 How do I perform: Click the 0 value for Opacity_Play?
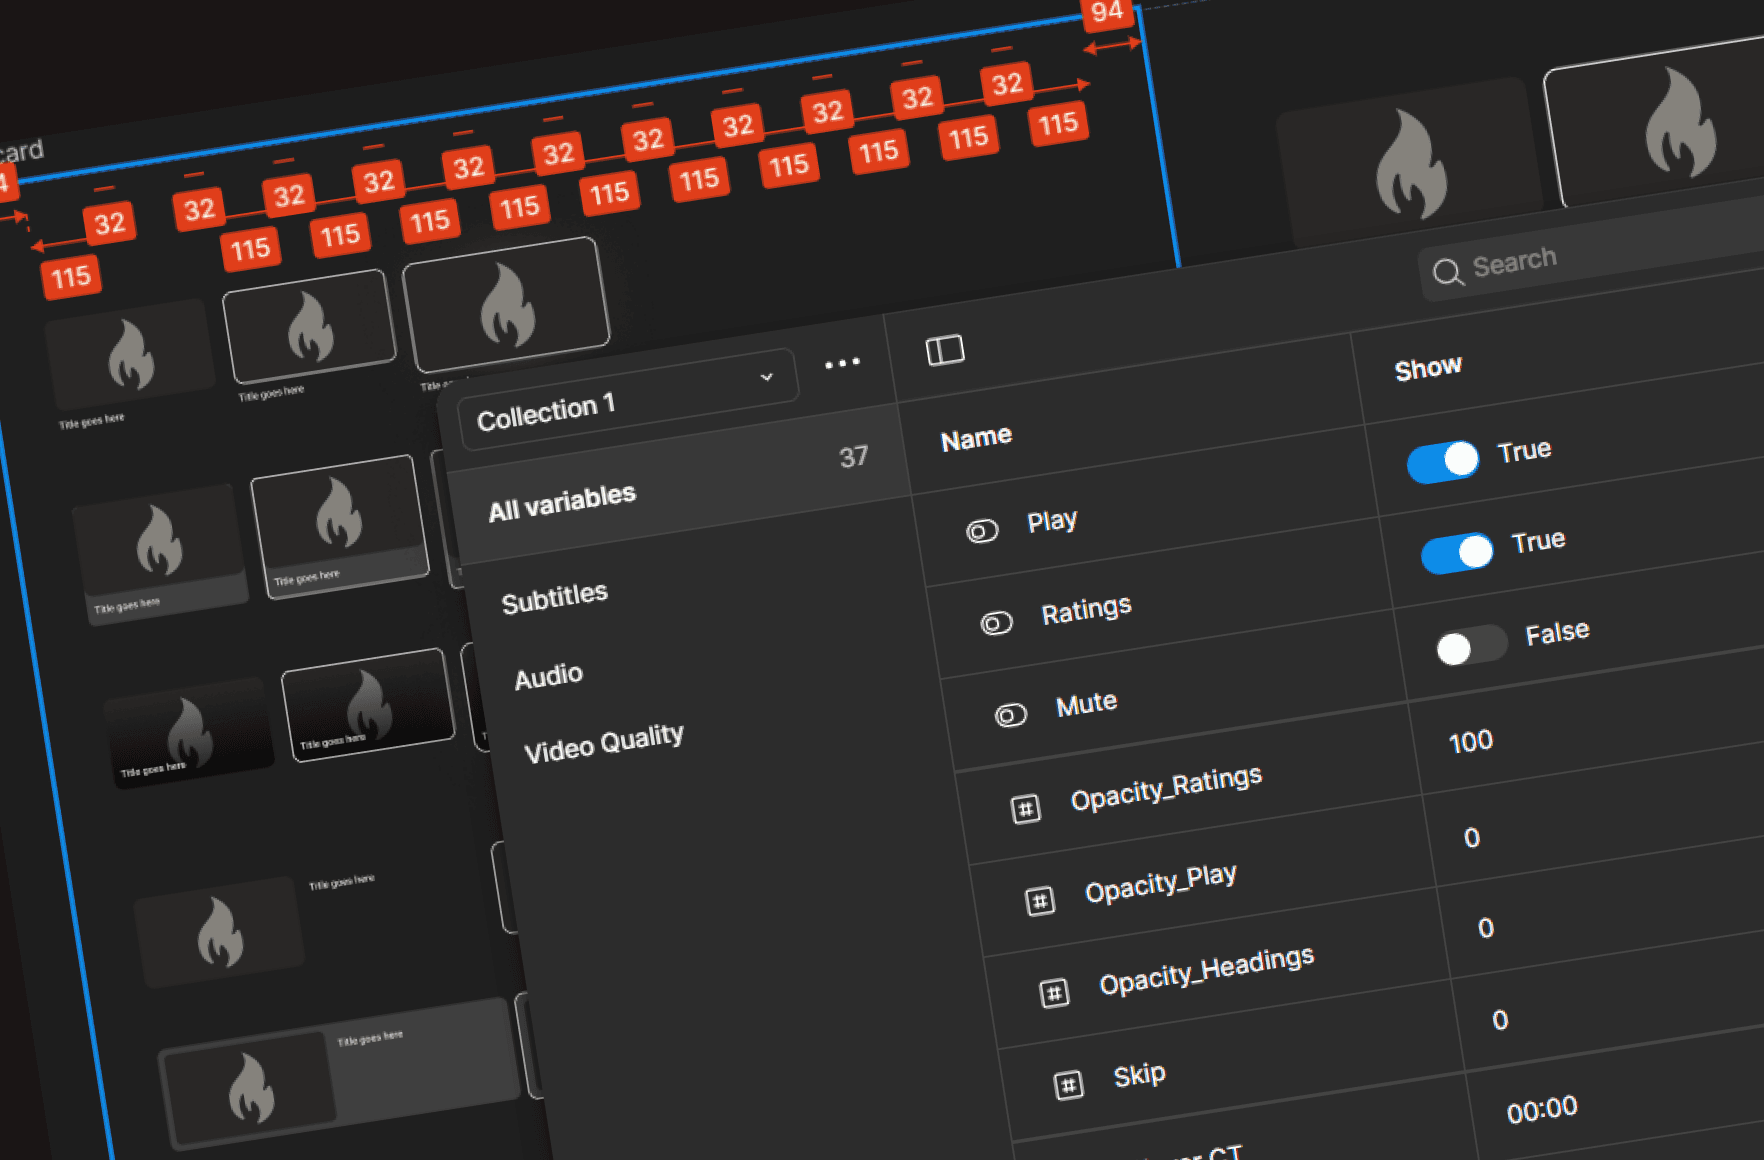pyautogui.click(x=1471, y=838)
